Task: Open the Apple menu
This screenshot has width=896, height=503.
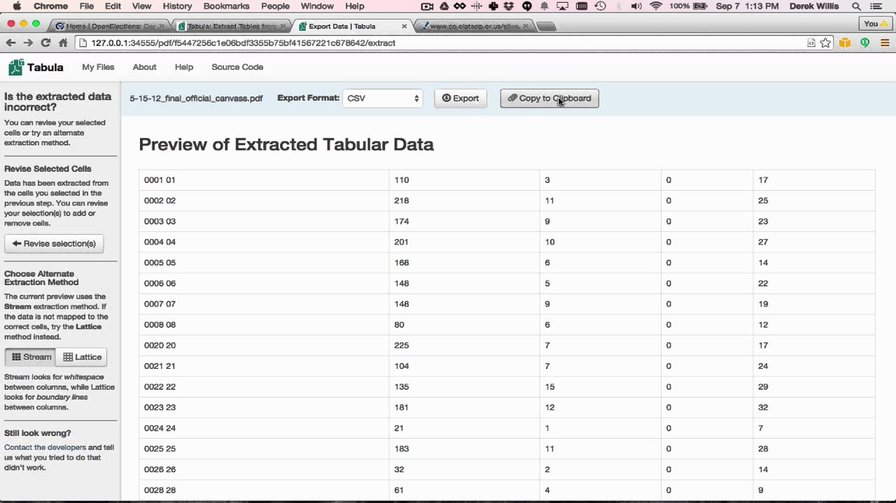Action: (x=17, y=6)
